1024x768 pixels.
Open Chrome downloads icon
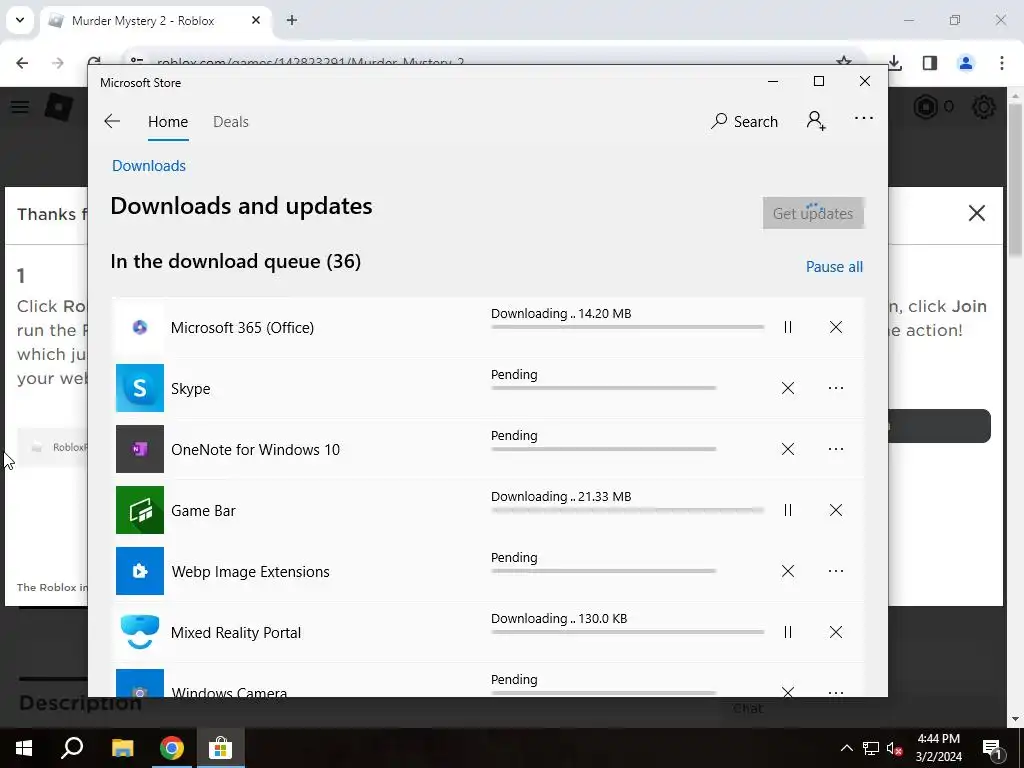pyautogui.click(x=895, y=63)
